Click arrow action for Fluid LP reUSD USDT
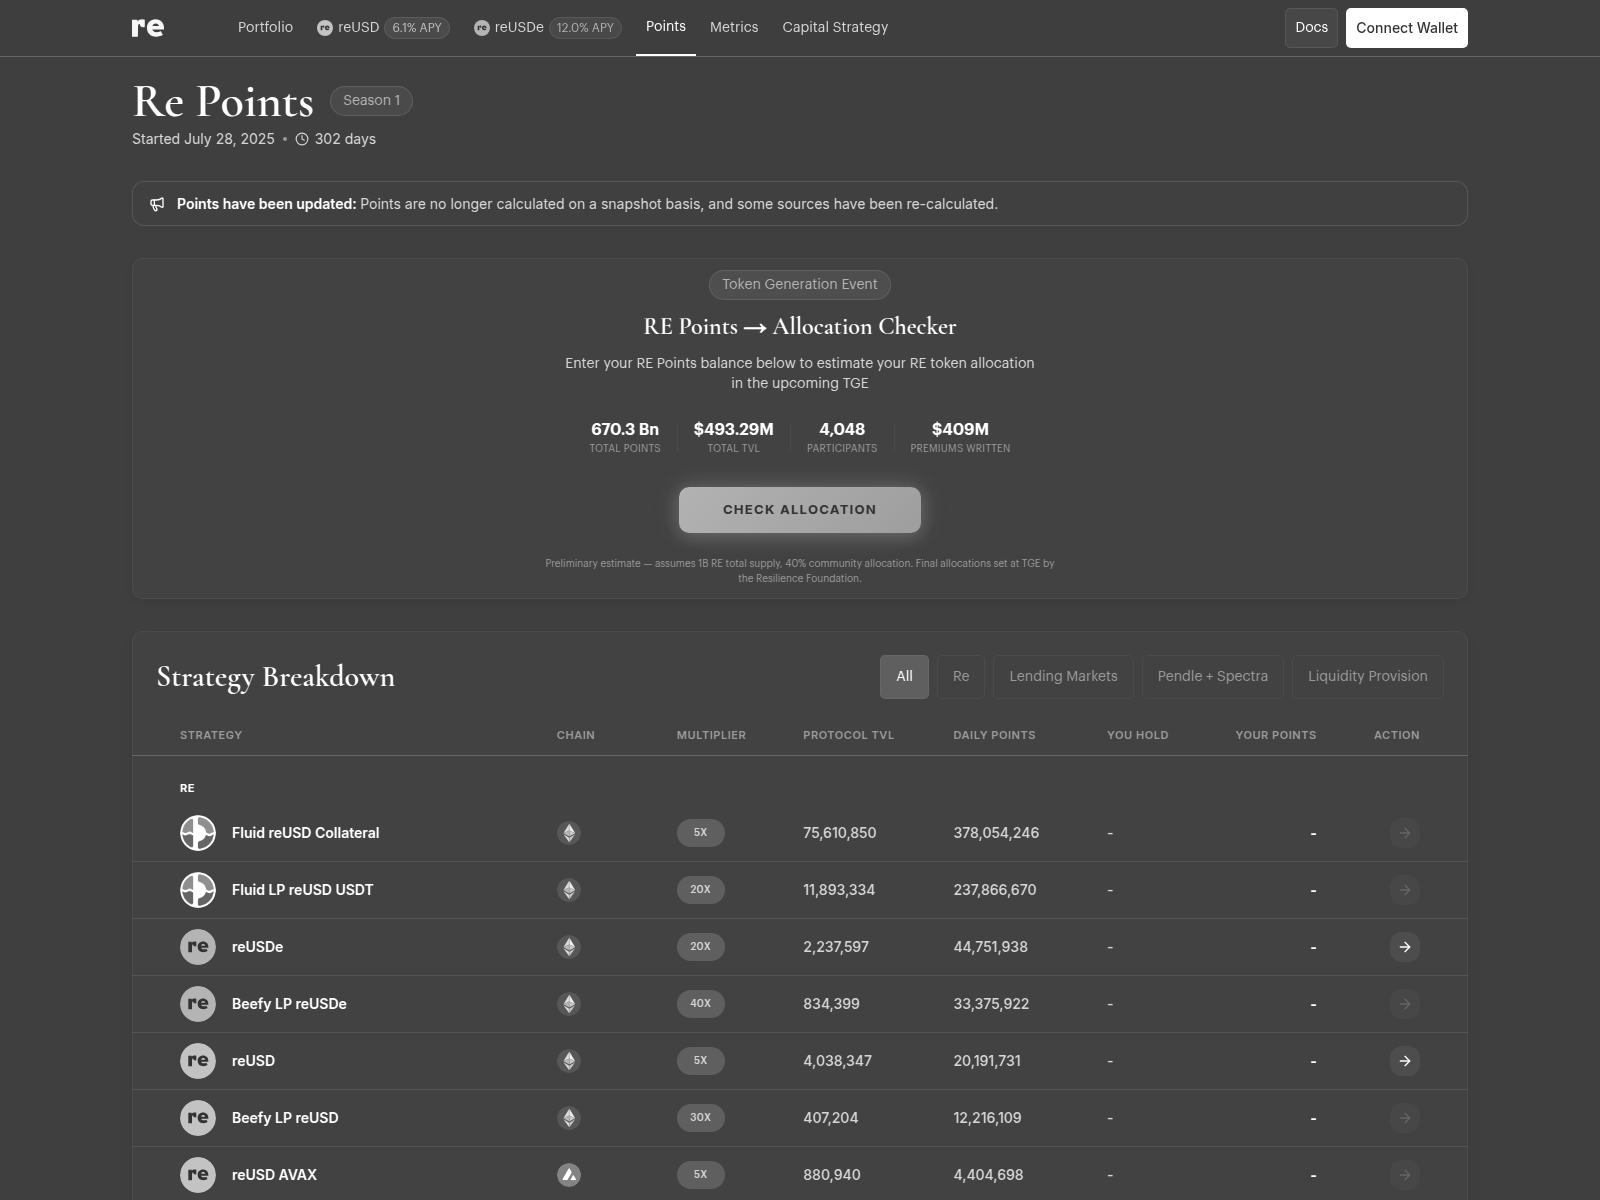This screenshot has height=1200, width=1600. point(1405,890)
